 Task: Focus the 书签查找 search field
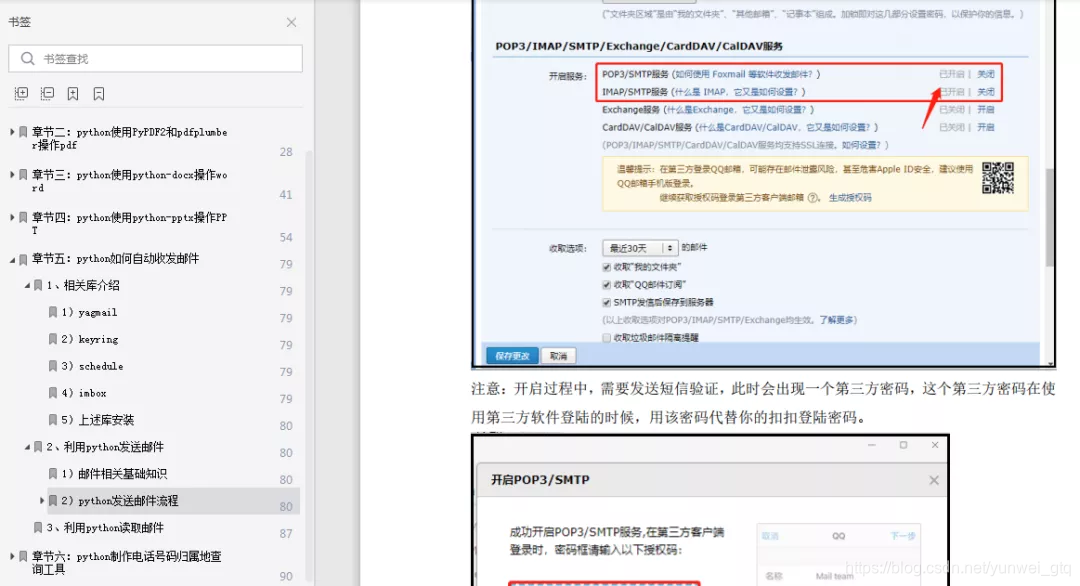tap(156, 59)
